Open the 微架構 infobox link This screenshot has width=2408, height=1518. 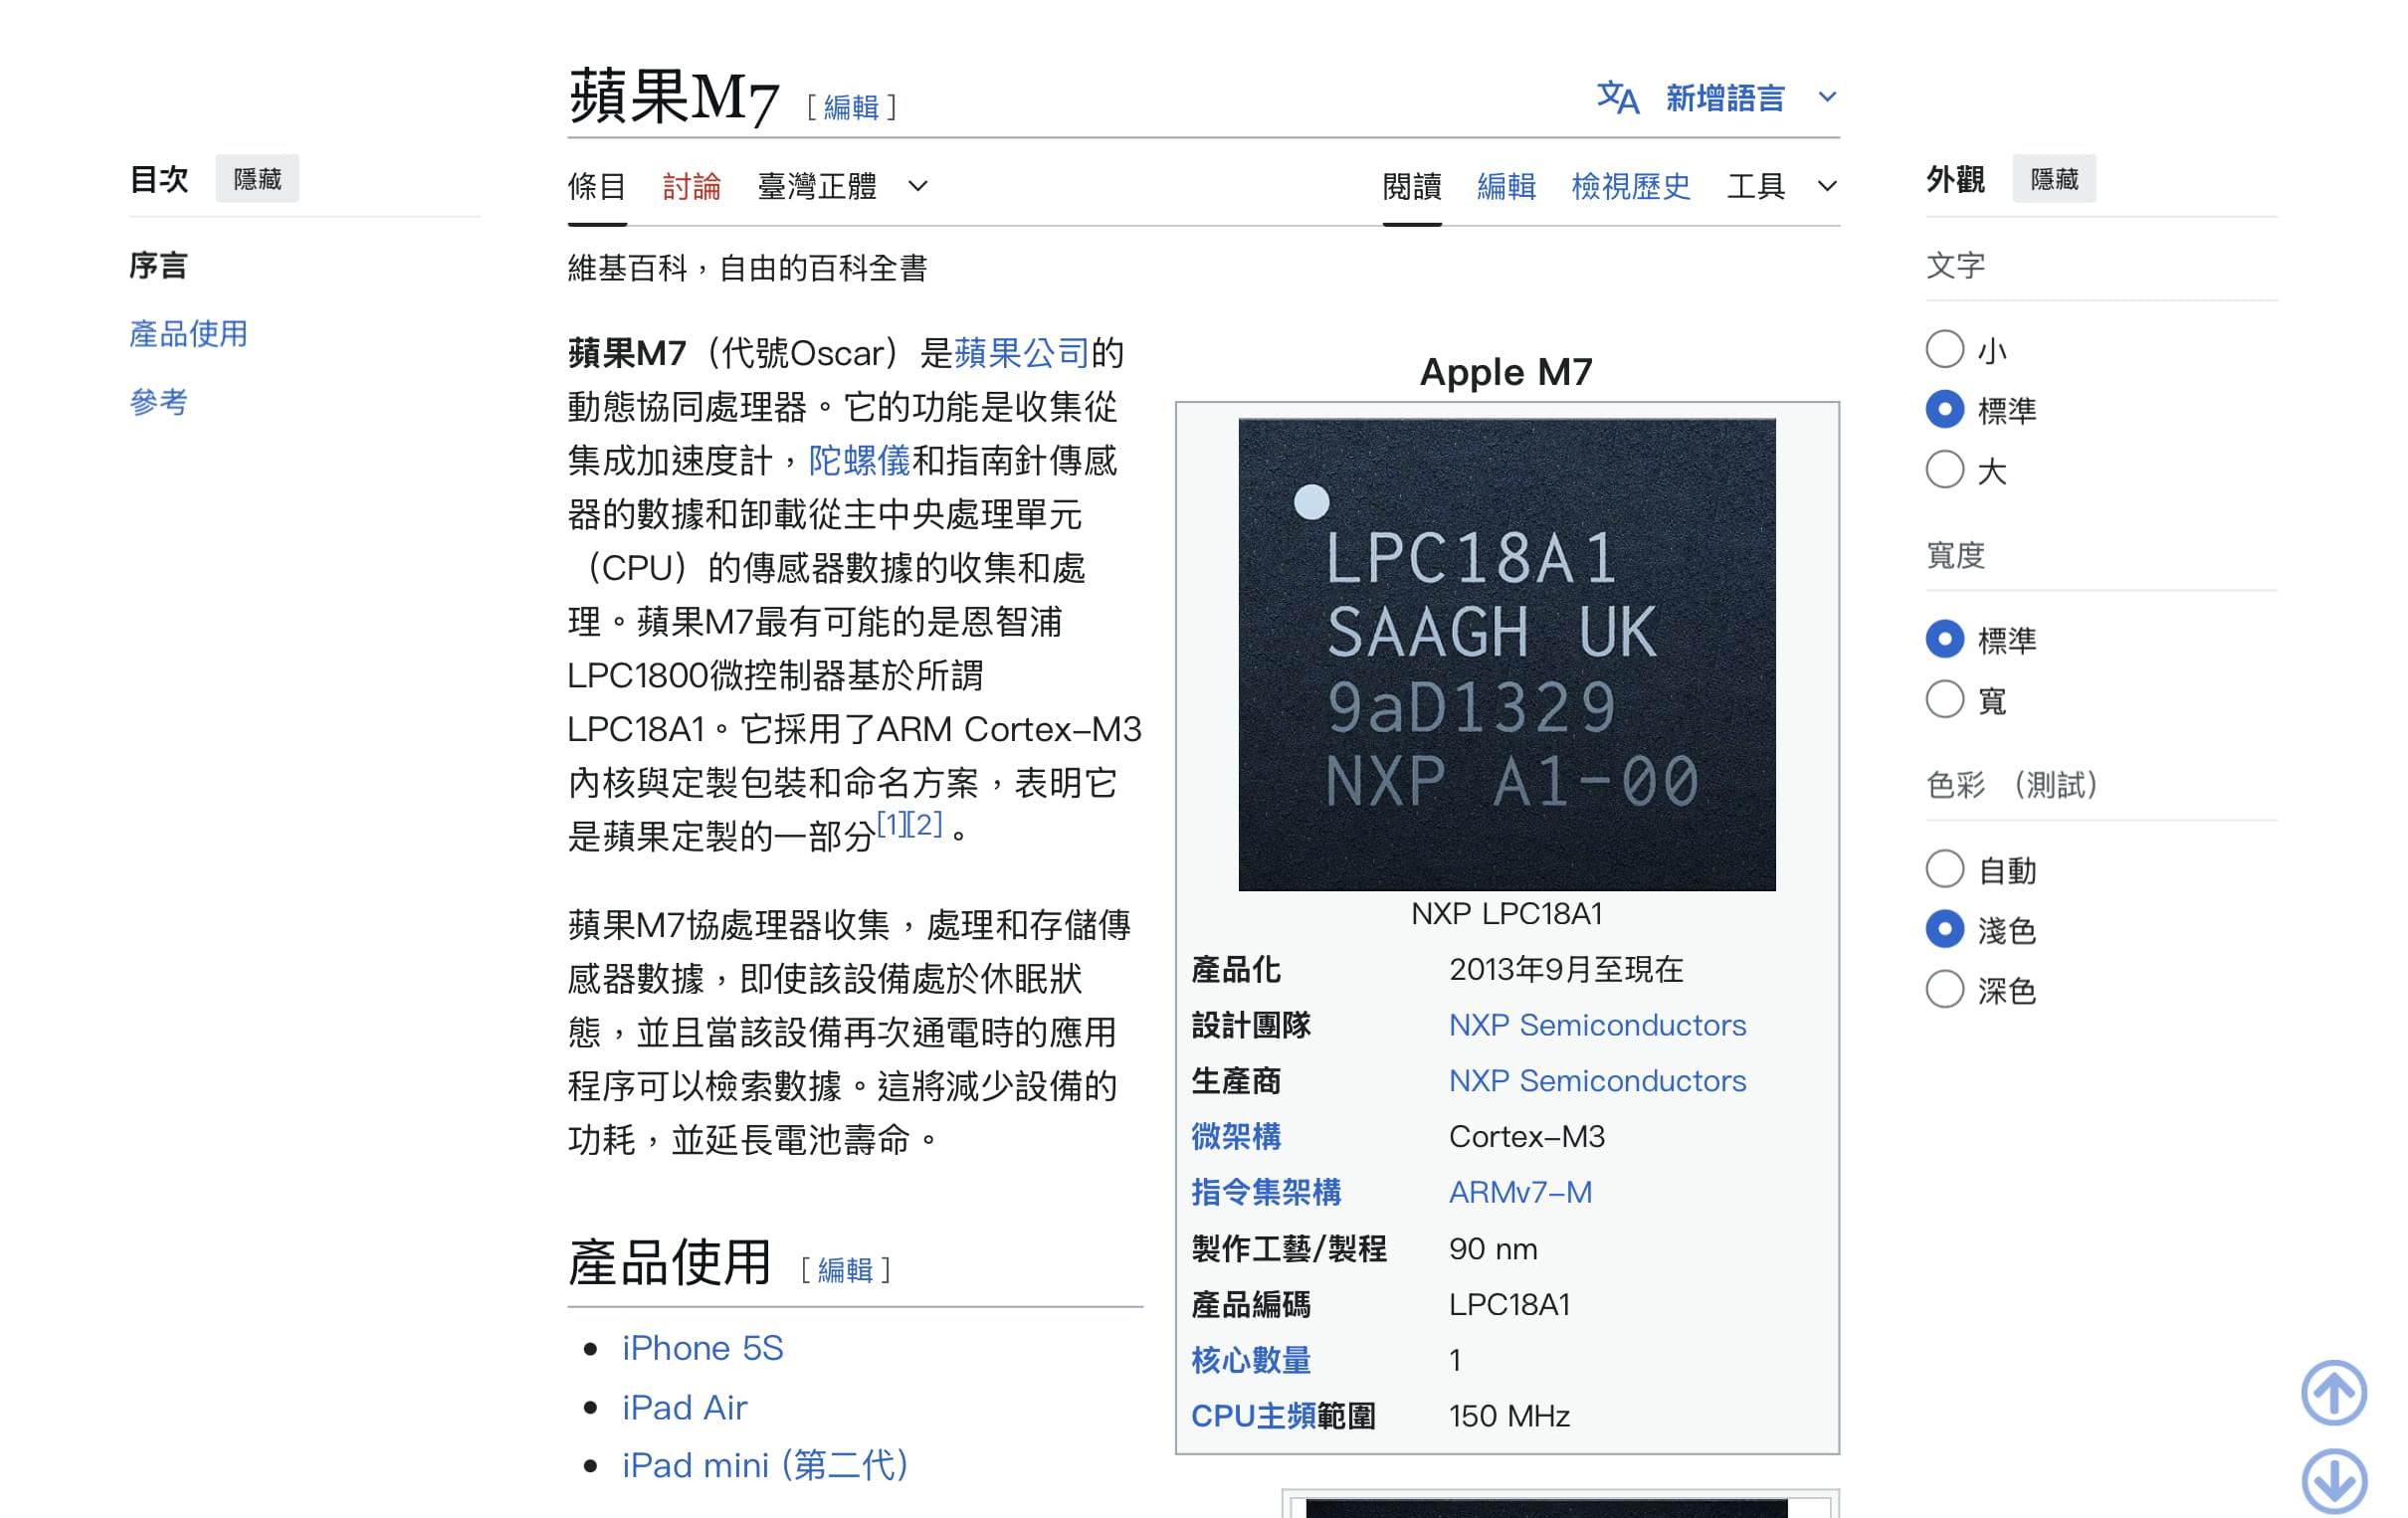pyautogui.click(x=1236, y=1137)
